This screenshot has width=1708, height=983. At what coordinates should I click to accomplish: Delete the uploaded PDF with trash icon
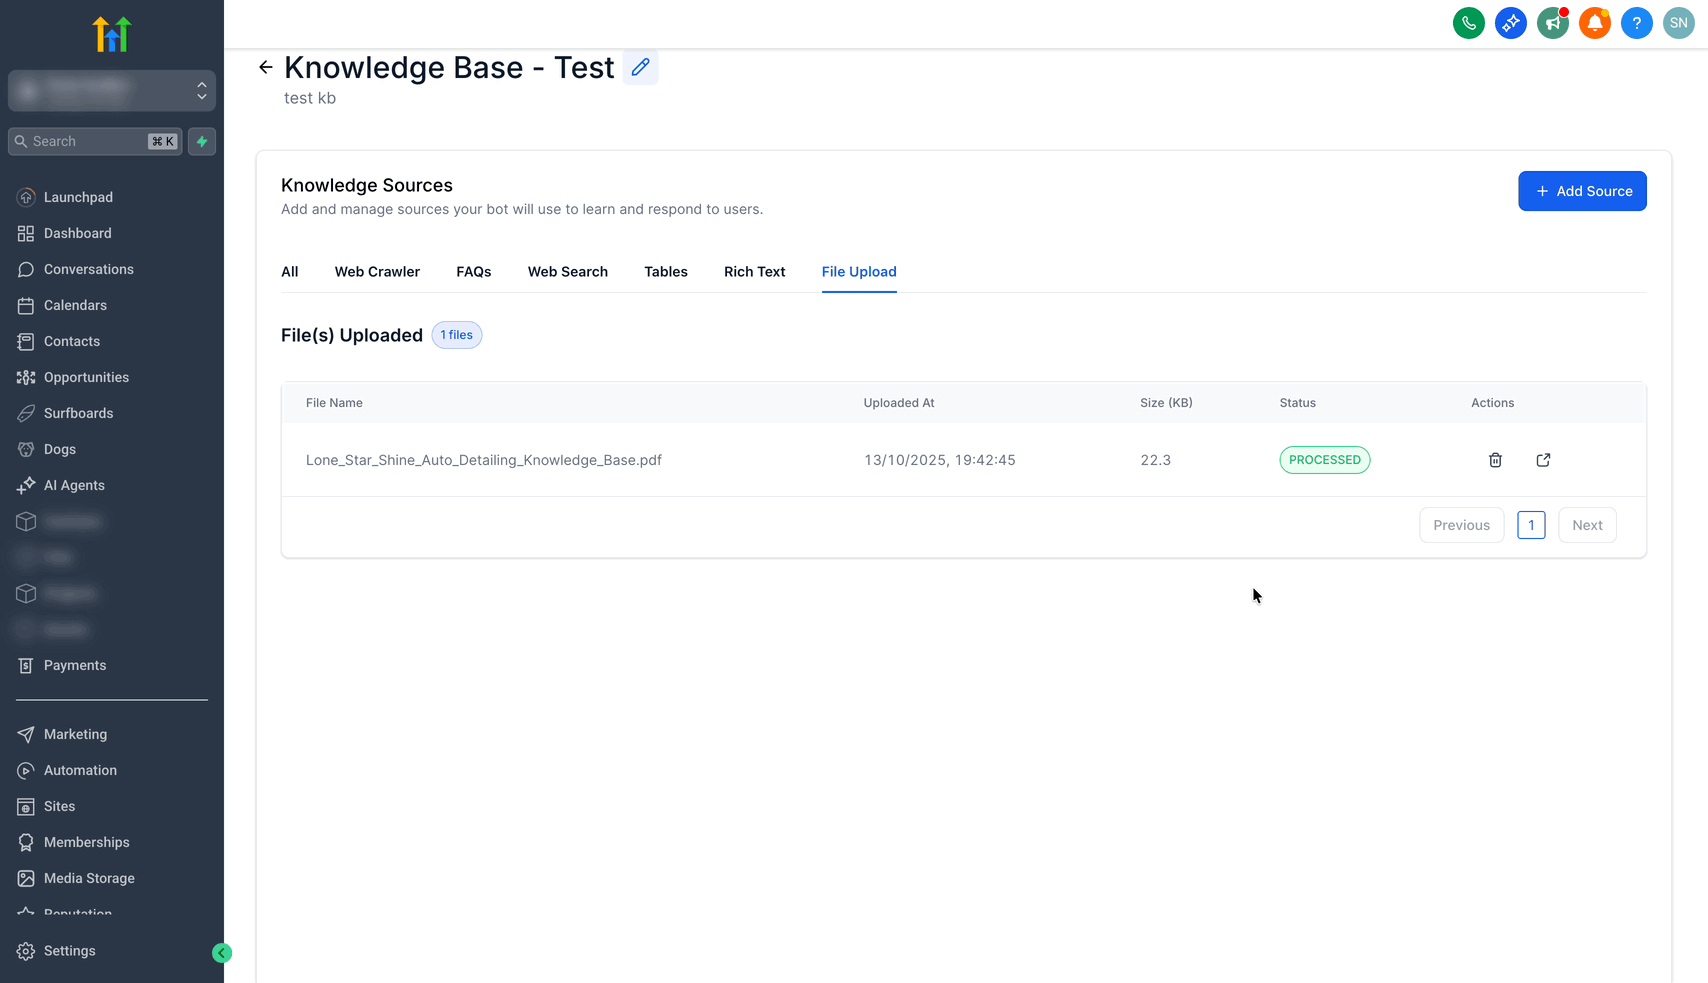coord(1495,460)
